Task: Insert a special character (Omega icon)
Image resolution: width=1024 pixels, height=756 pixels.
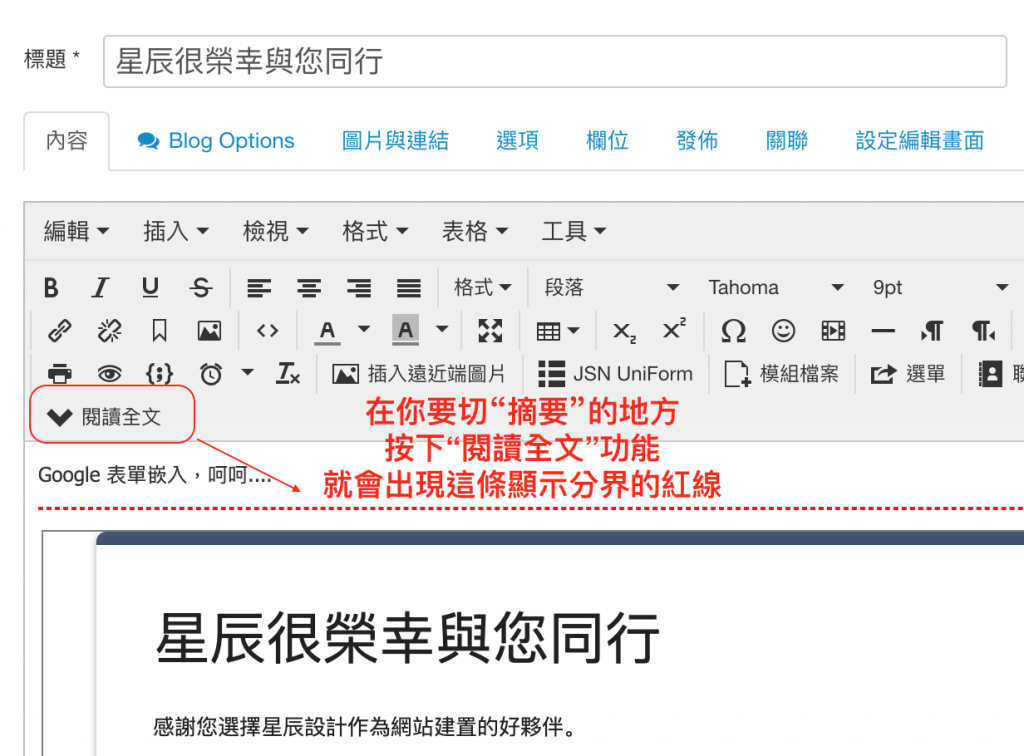Action: point(733,331)
